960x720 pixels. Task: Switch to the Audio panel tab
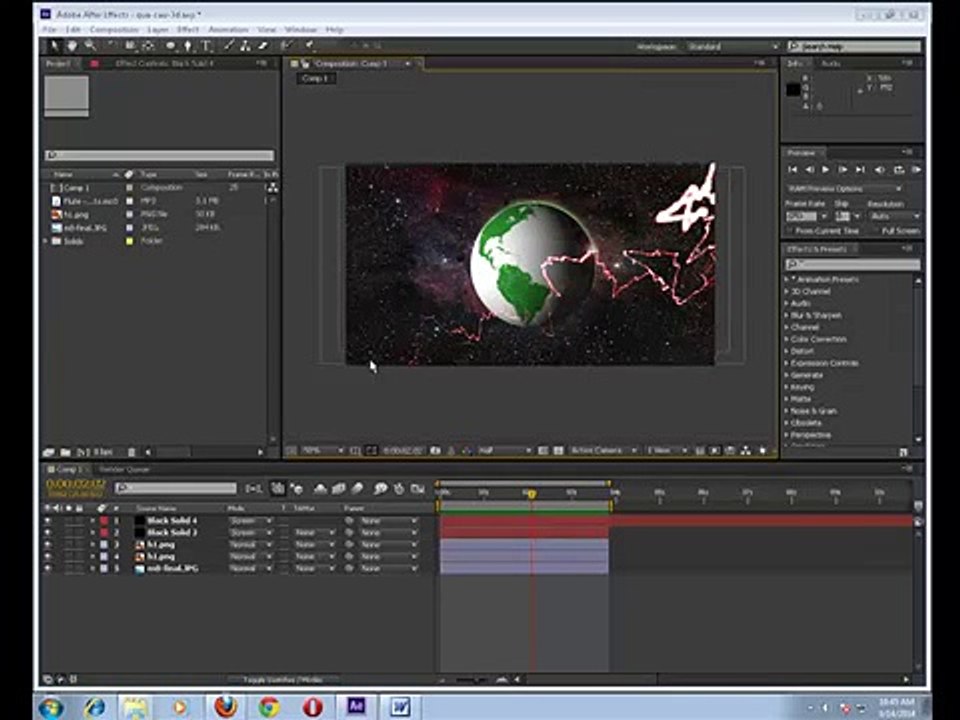pos(830,63)
